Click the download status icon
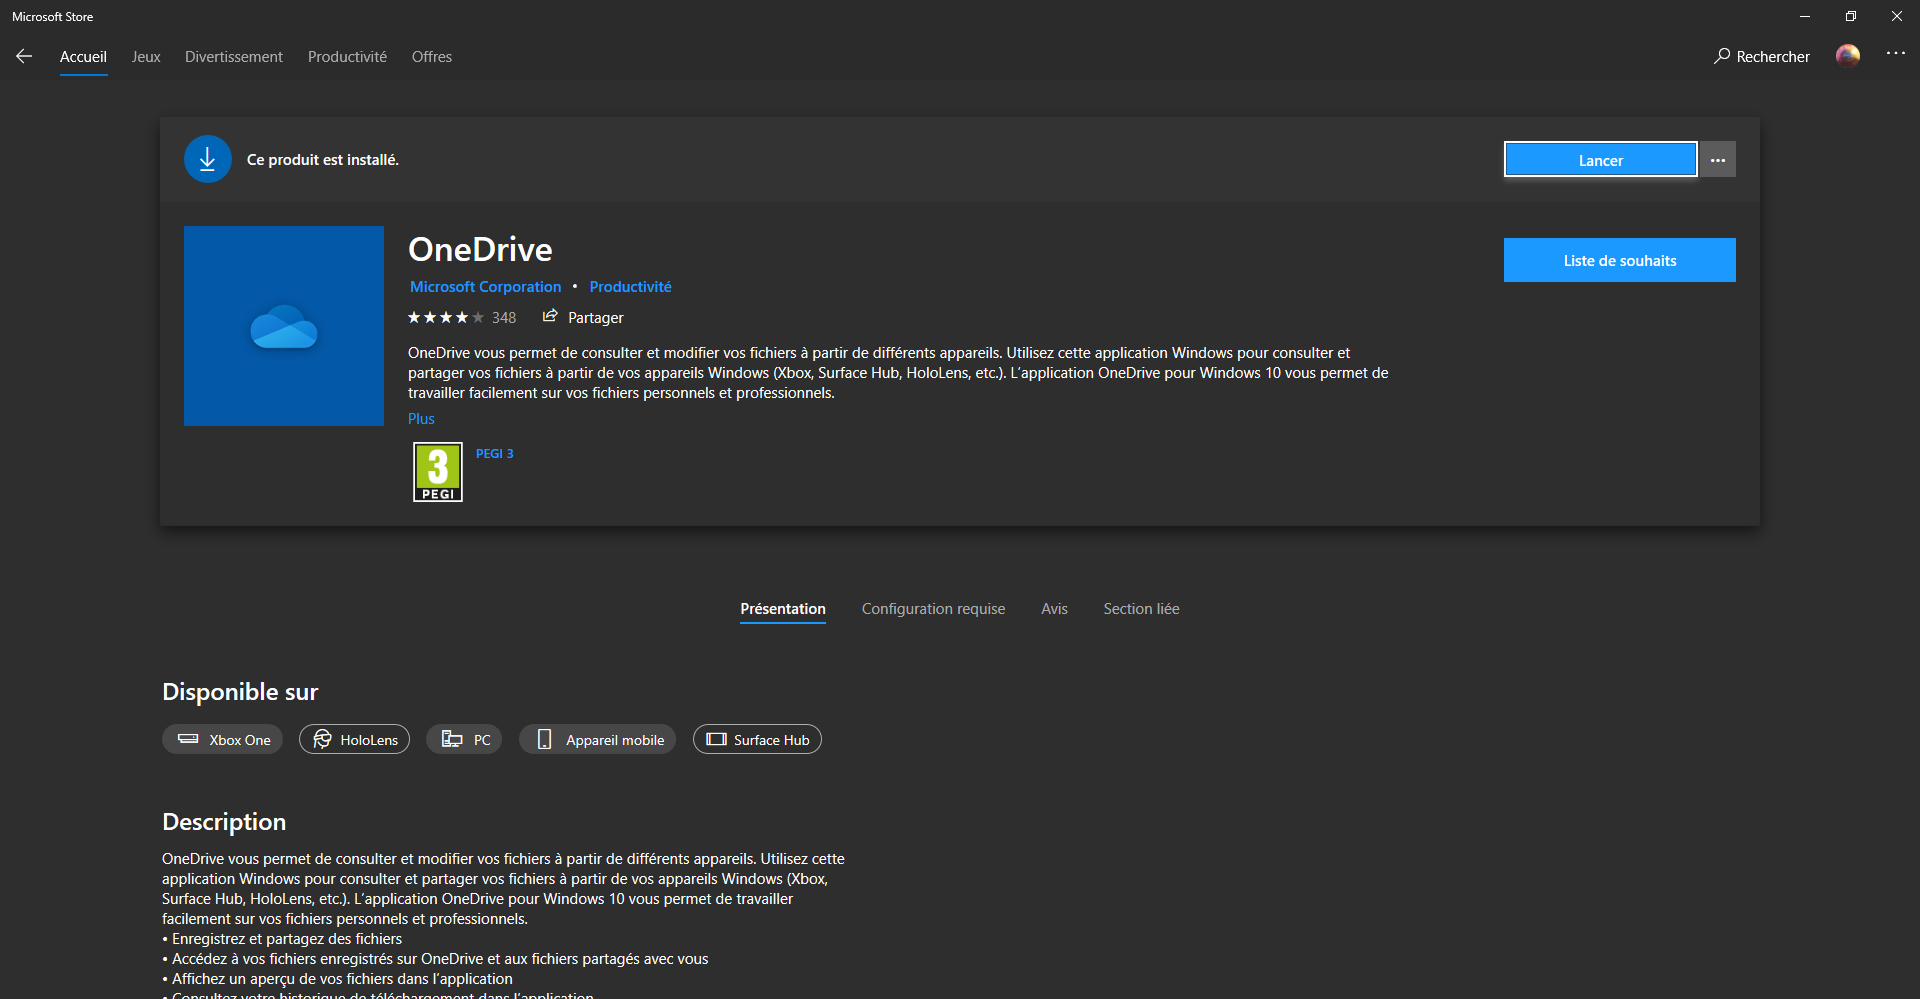Image resolution: width=1920 pixels, height=999 pixels. click(208, 159)
